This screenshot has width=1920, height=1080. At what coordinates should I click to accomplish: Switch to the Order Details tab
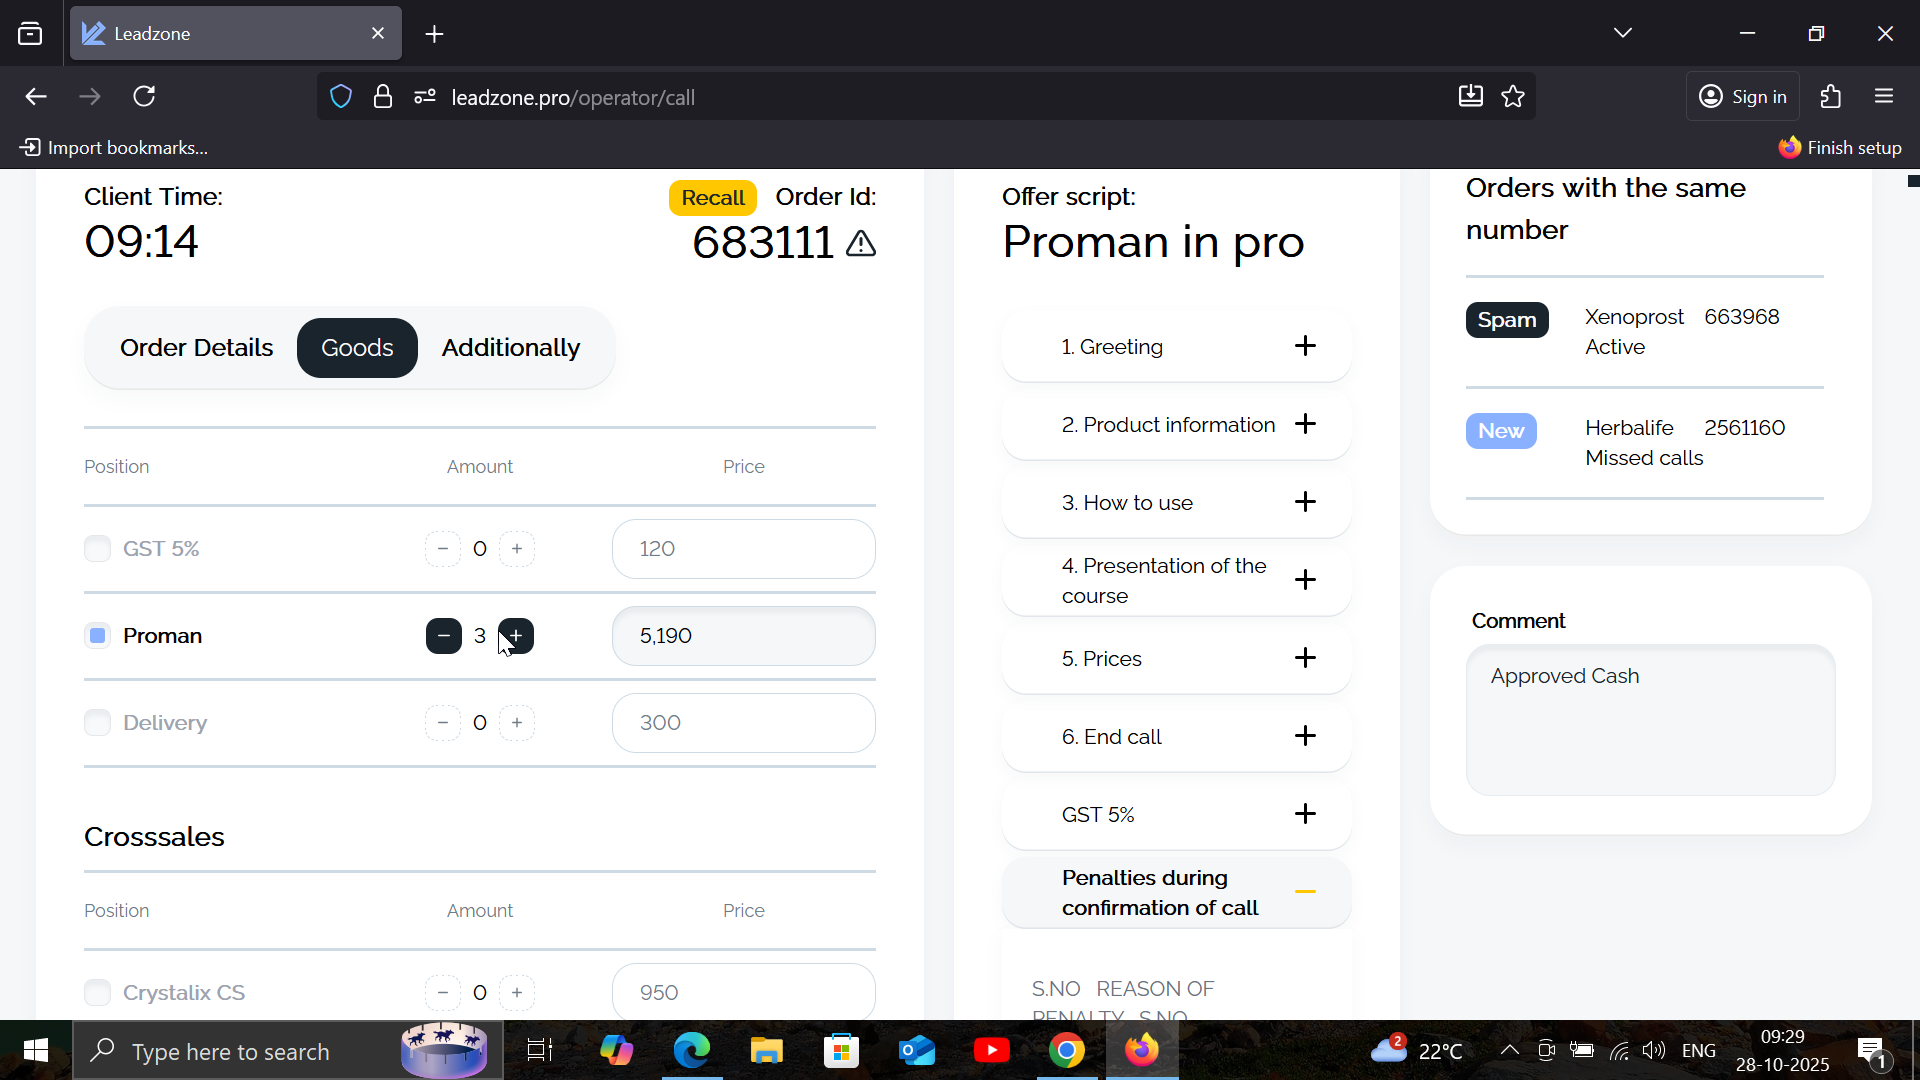[x=196, y=348]
